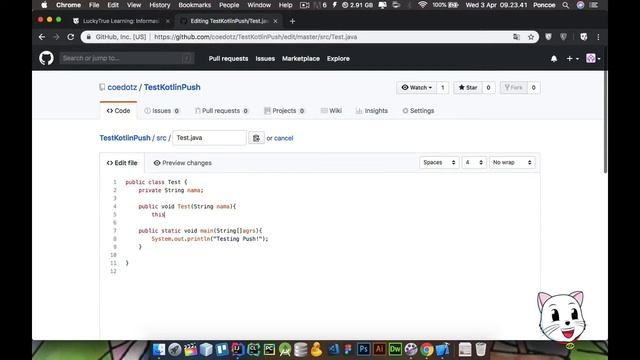Click the cancel link
This screenshot has width=640, height=360.
pos(283,138)
